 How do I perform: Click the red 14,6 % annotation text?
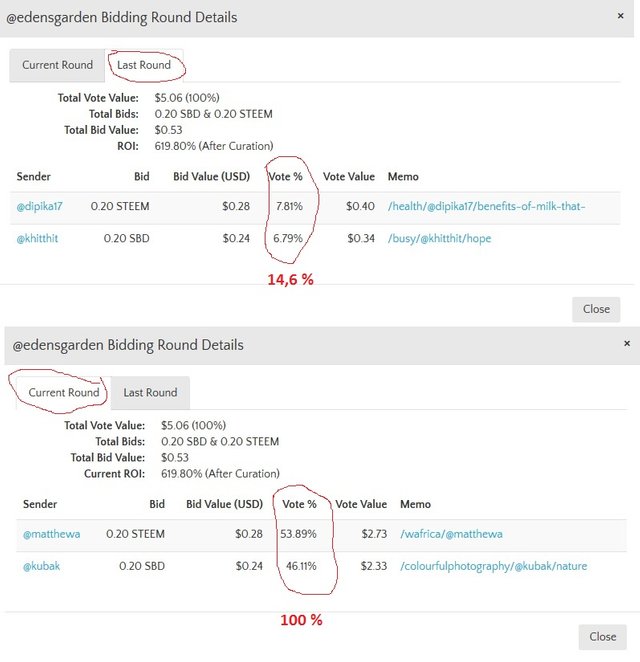click(290, 280)
